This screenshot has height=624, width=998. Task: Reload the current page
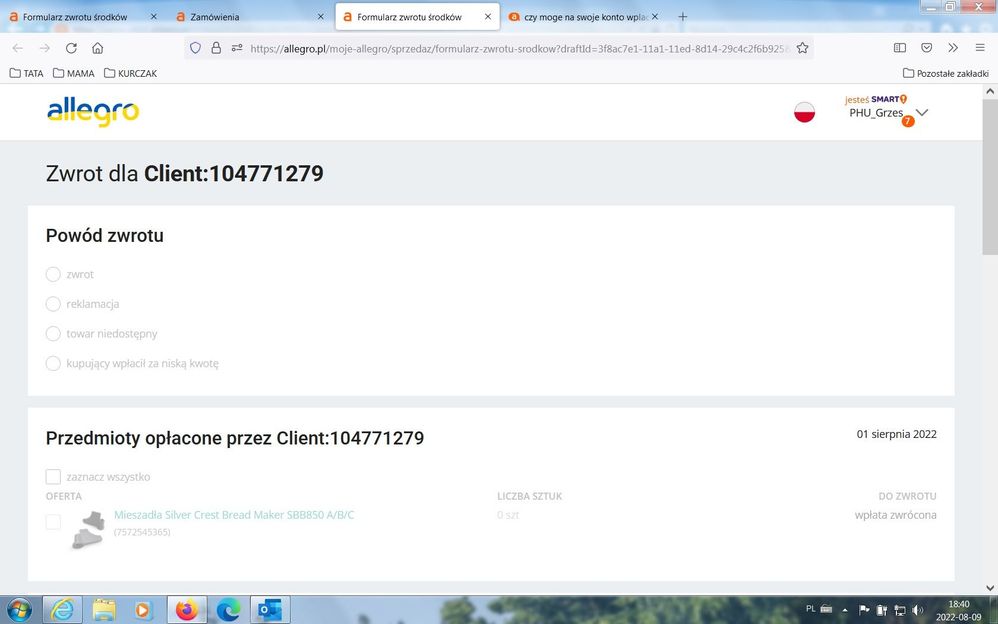(x=71, y=48)
